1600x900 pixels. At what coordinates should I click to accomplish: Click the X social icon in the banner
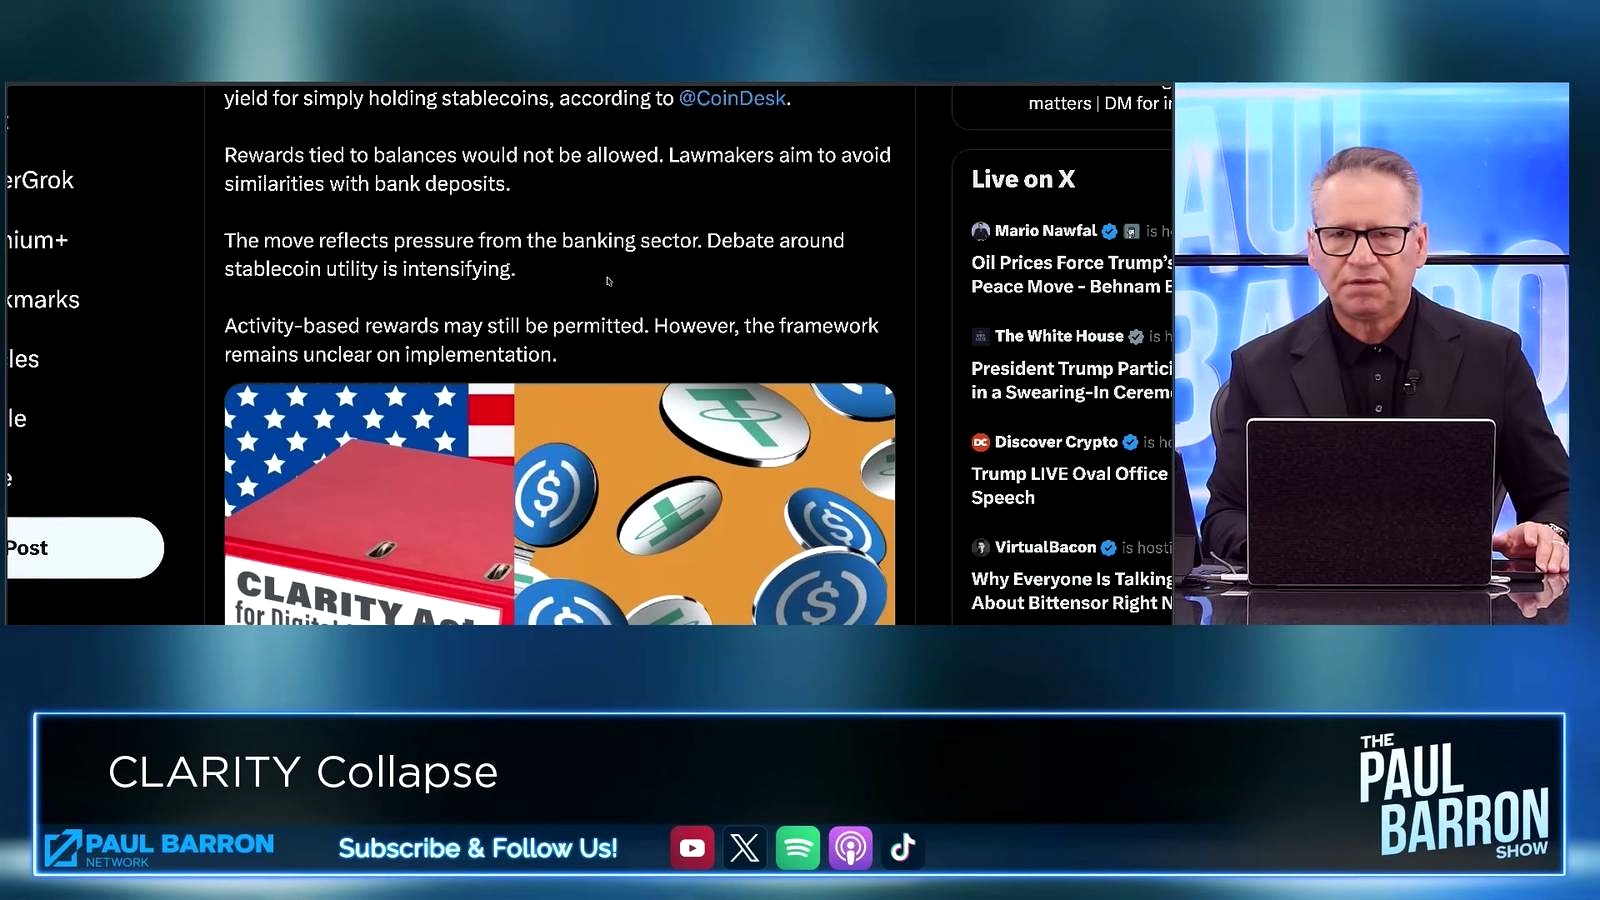(745, 848)
